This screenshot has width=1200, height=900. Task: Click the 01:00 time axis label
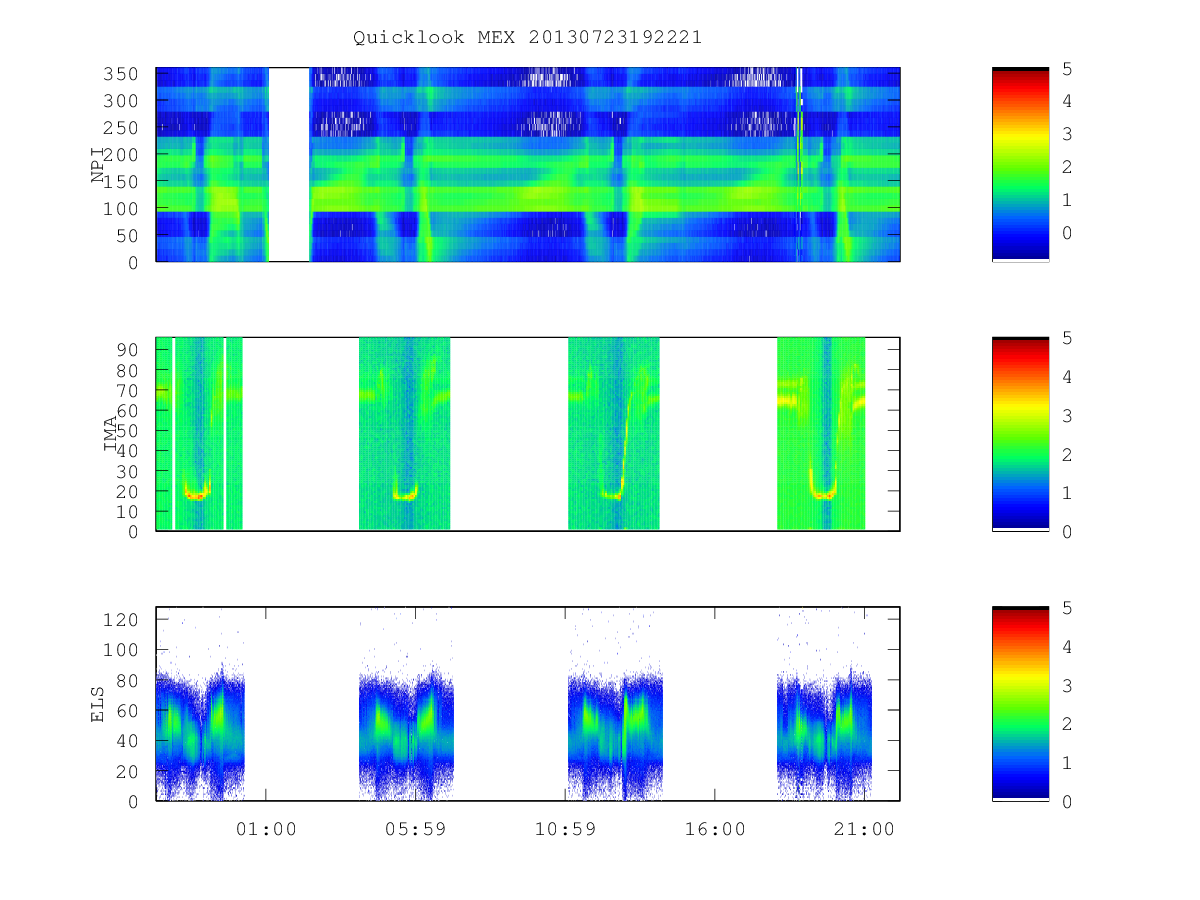[x=265, y=829]
